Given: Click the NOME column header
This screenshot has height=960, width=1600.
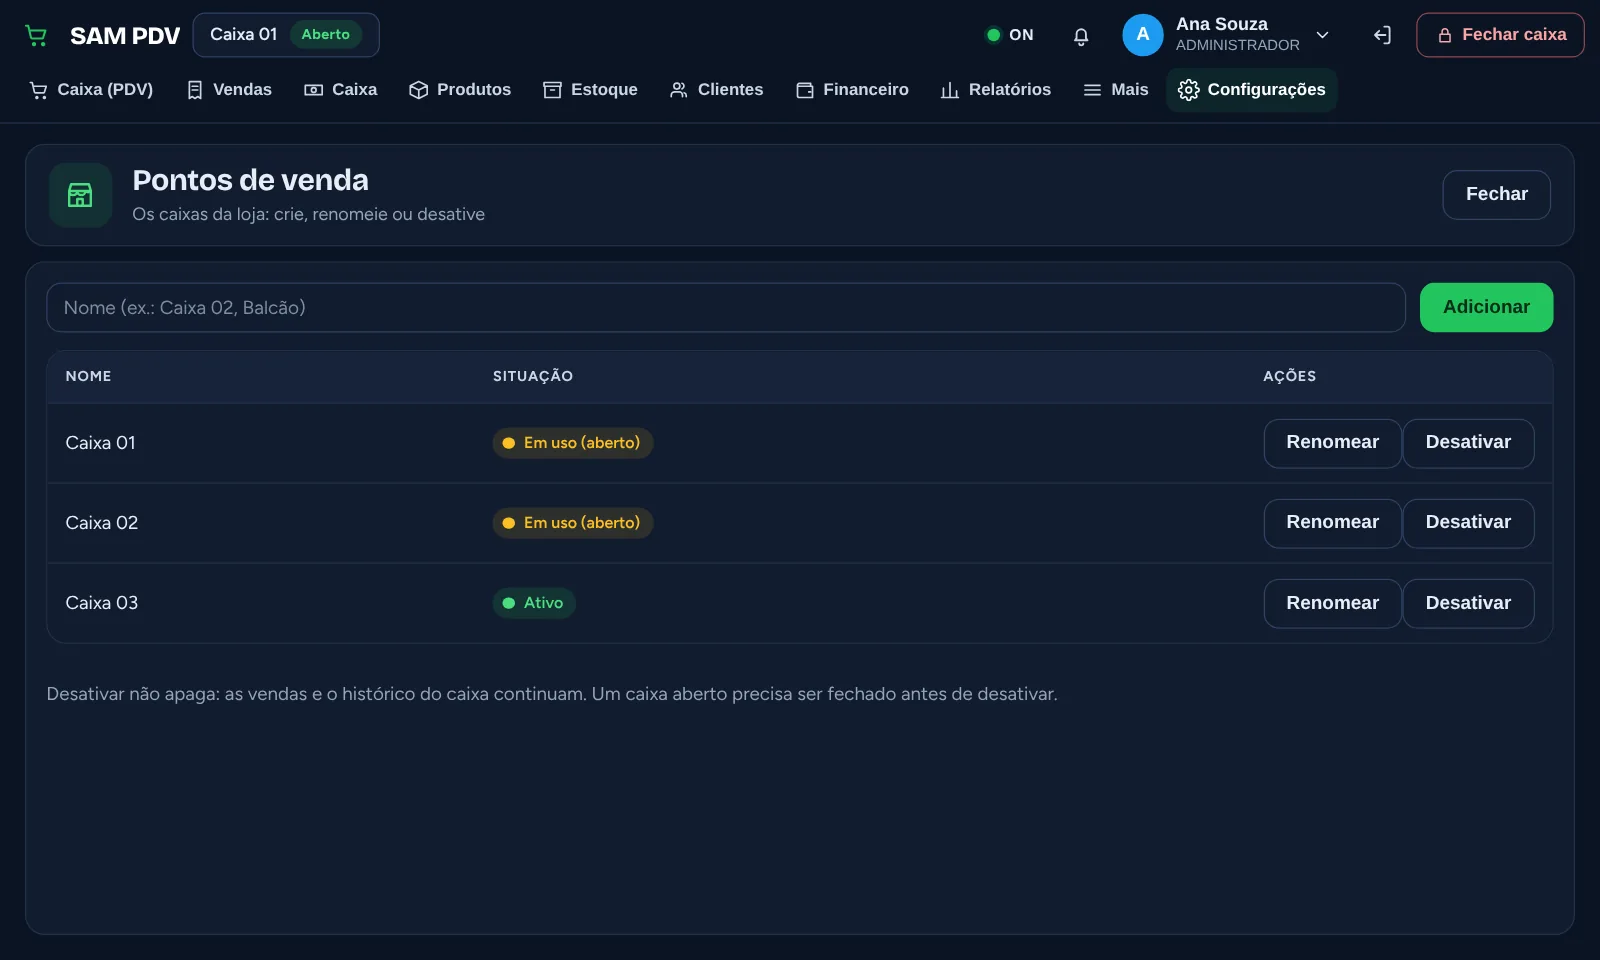Looking at the screenshot, I should click(88, 377).
